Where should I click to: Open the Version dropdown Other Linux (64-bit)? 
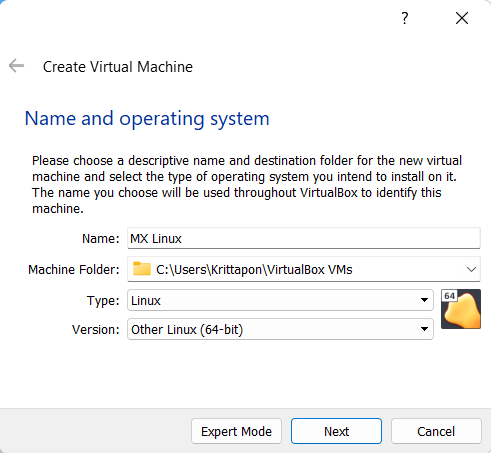pos(280,329)
